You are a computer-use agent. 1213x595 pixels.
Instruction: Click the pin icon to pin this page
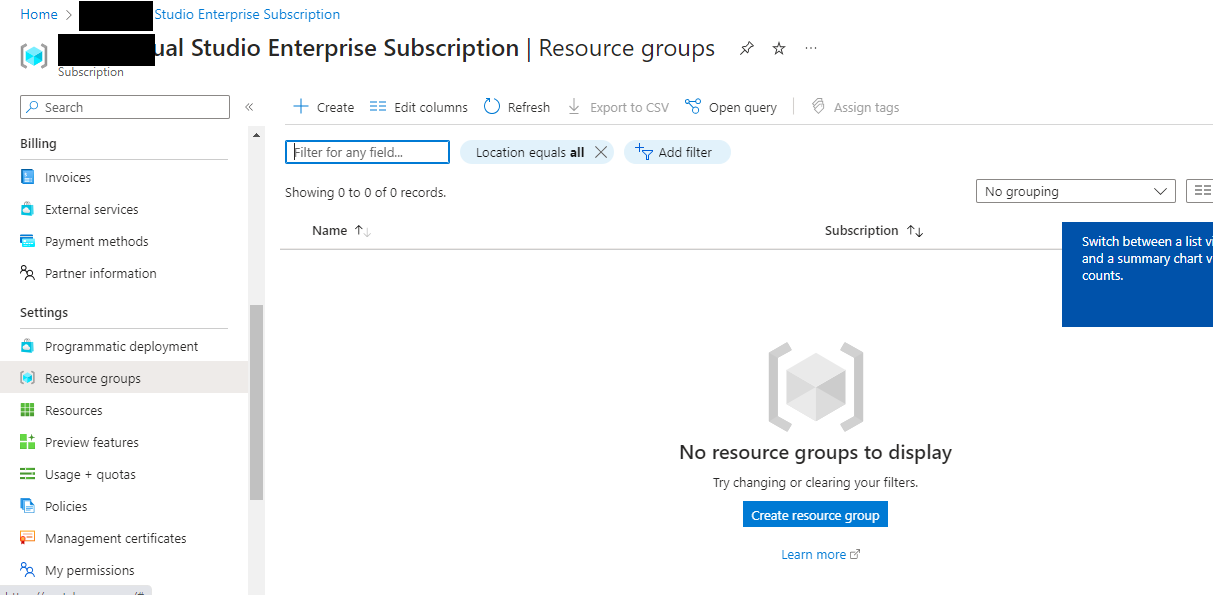click(746, 47)
